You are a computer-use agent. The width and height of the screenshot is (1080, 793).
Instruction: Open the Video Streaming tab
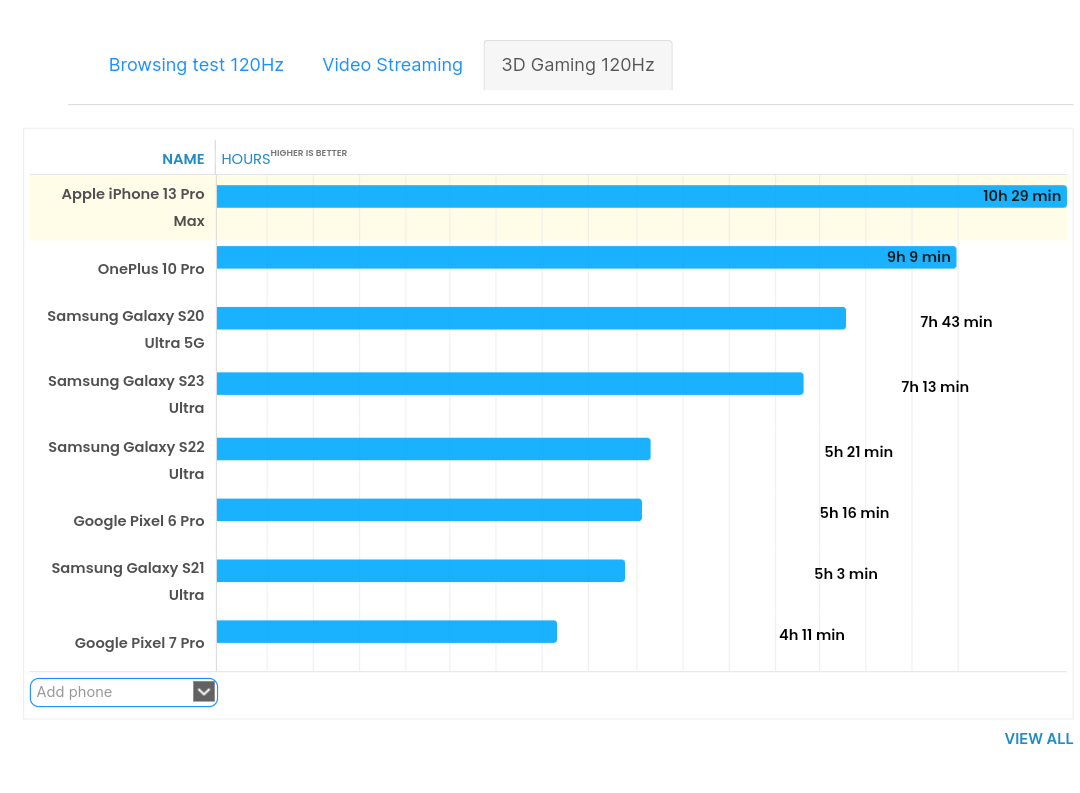(x=392, y=65)
